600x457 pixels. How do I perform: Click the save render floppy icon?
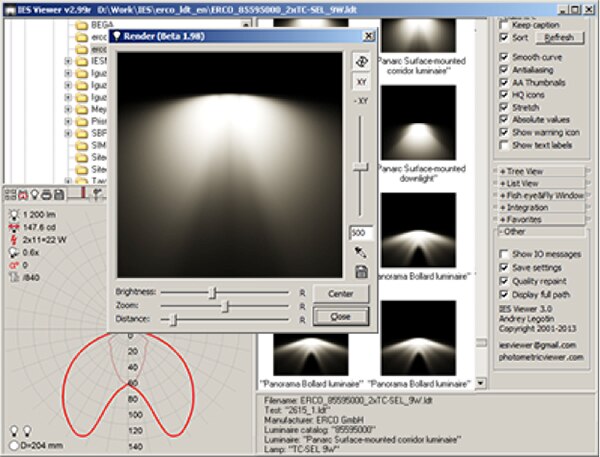362,272
